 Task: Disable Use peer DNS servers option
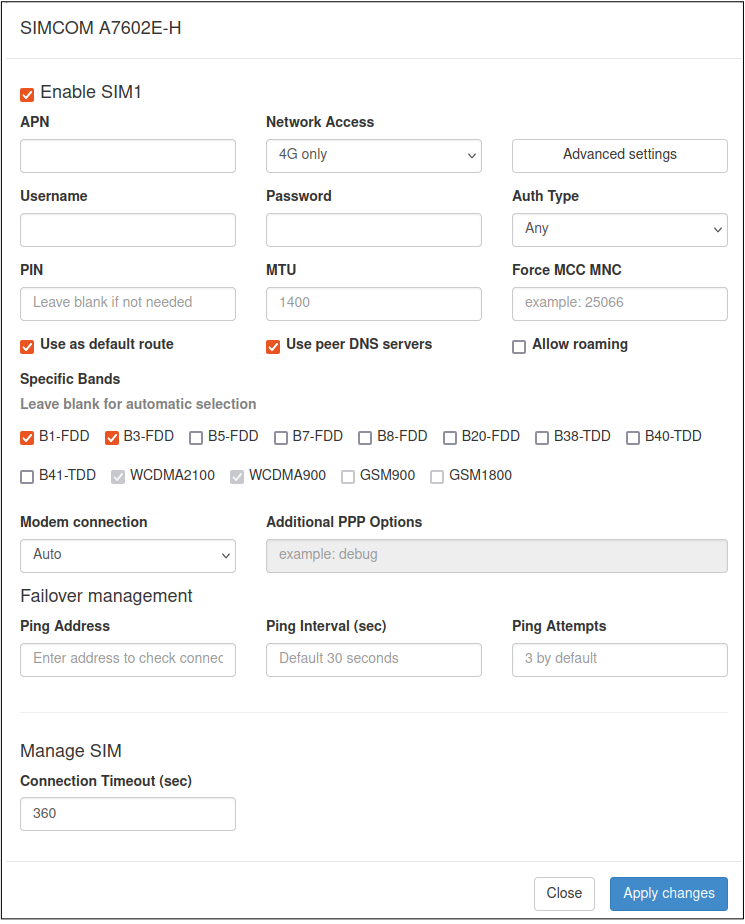(272, 346)
